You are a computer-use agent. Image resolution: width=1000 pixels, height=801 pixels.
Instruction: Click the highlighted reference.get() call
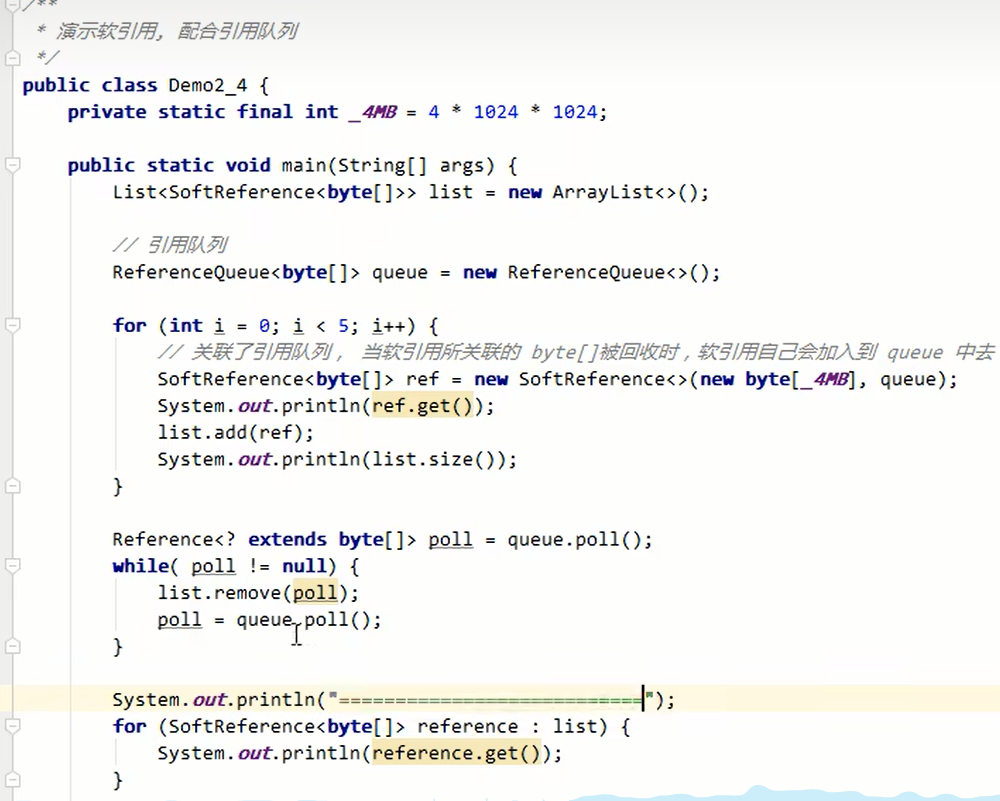tap(456, 754)
